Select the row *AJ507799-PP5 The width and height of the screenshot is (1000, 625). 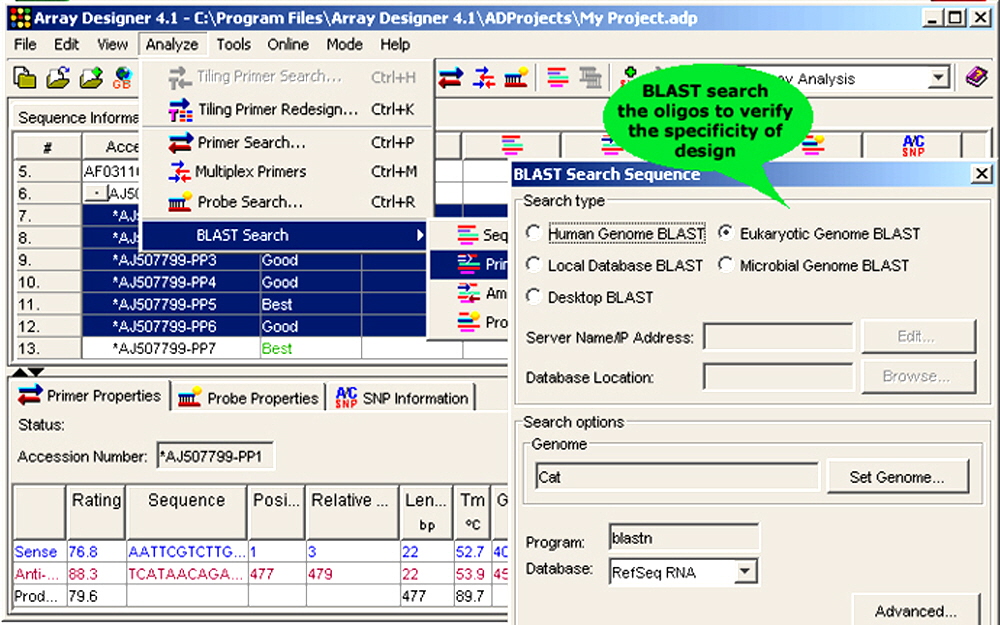pyautogui.click(x=165, y=304)
